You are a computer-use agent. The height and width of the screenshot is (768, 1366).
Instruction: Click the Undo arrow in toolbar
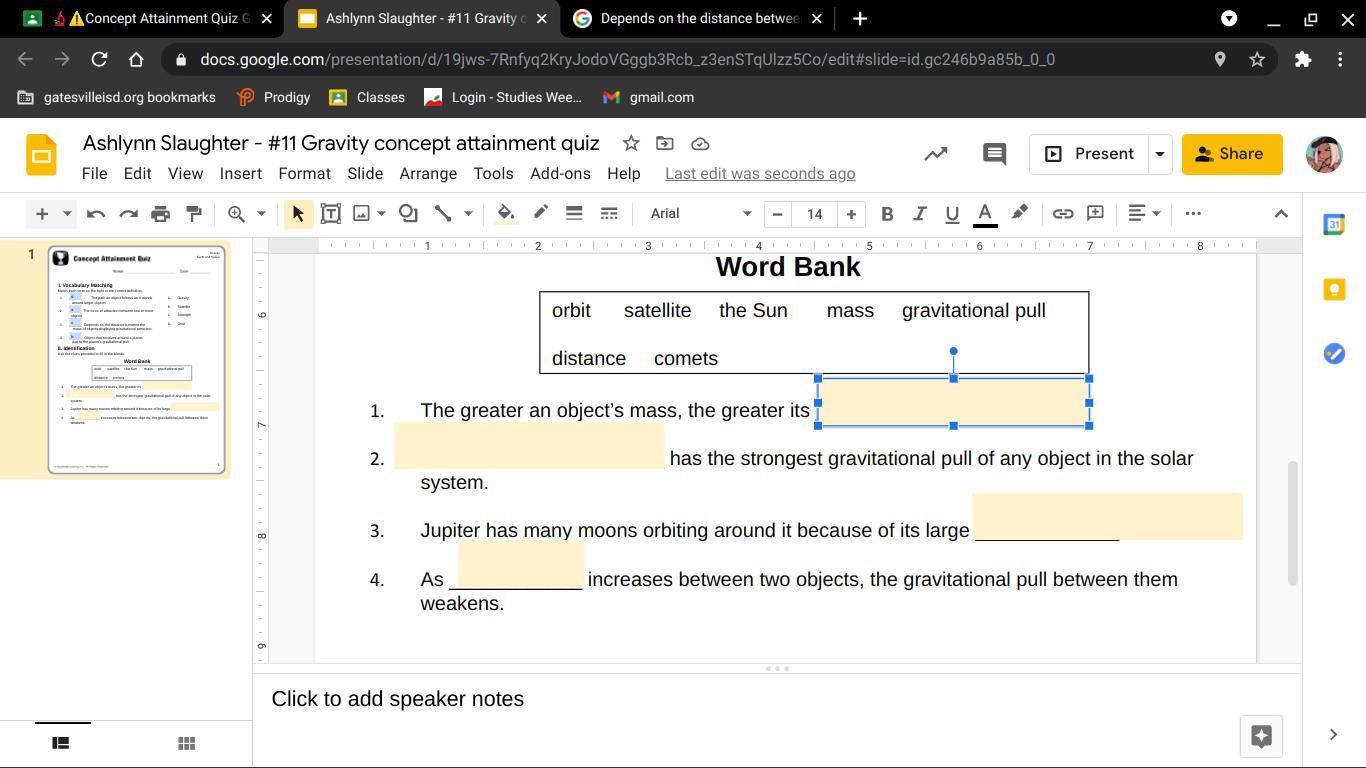point(96,213)
